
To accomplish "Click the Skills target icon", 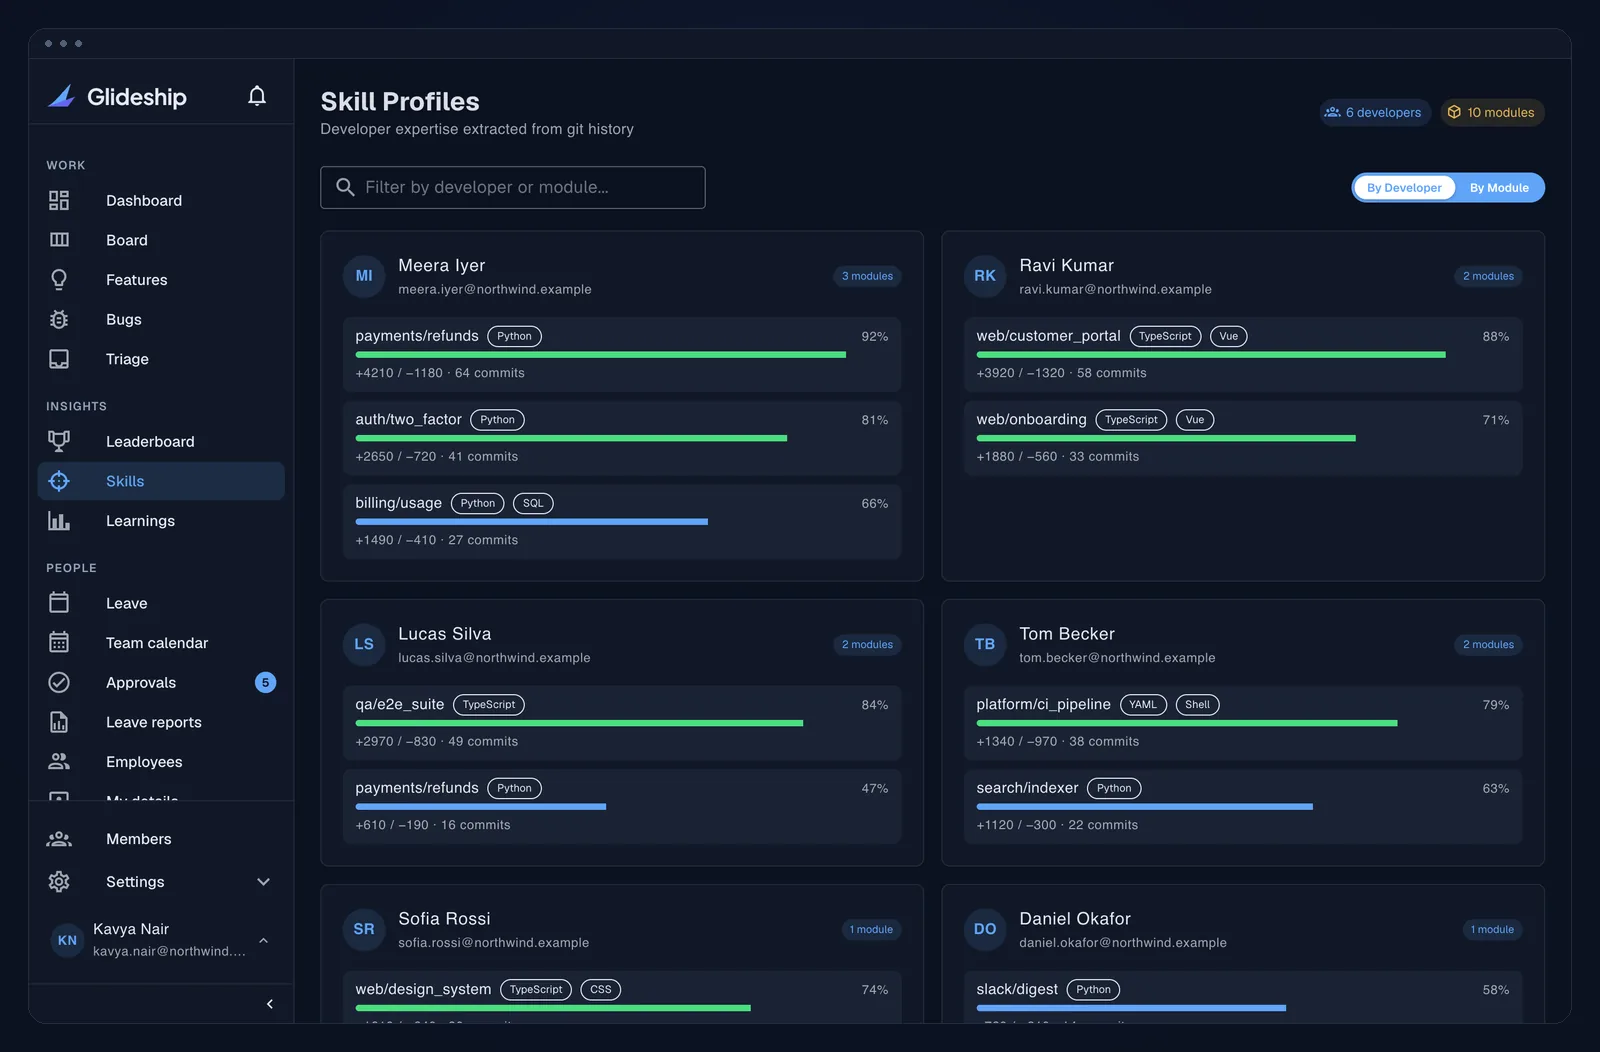I will click(59, 481).
